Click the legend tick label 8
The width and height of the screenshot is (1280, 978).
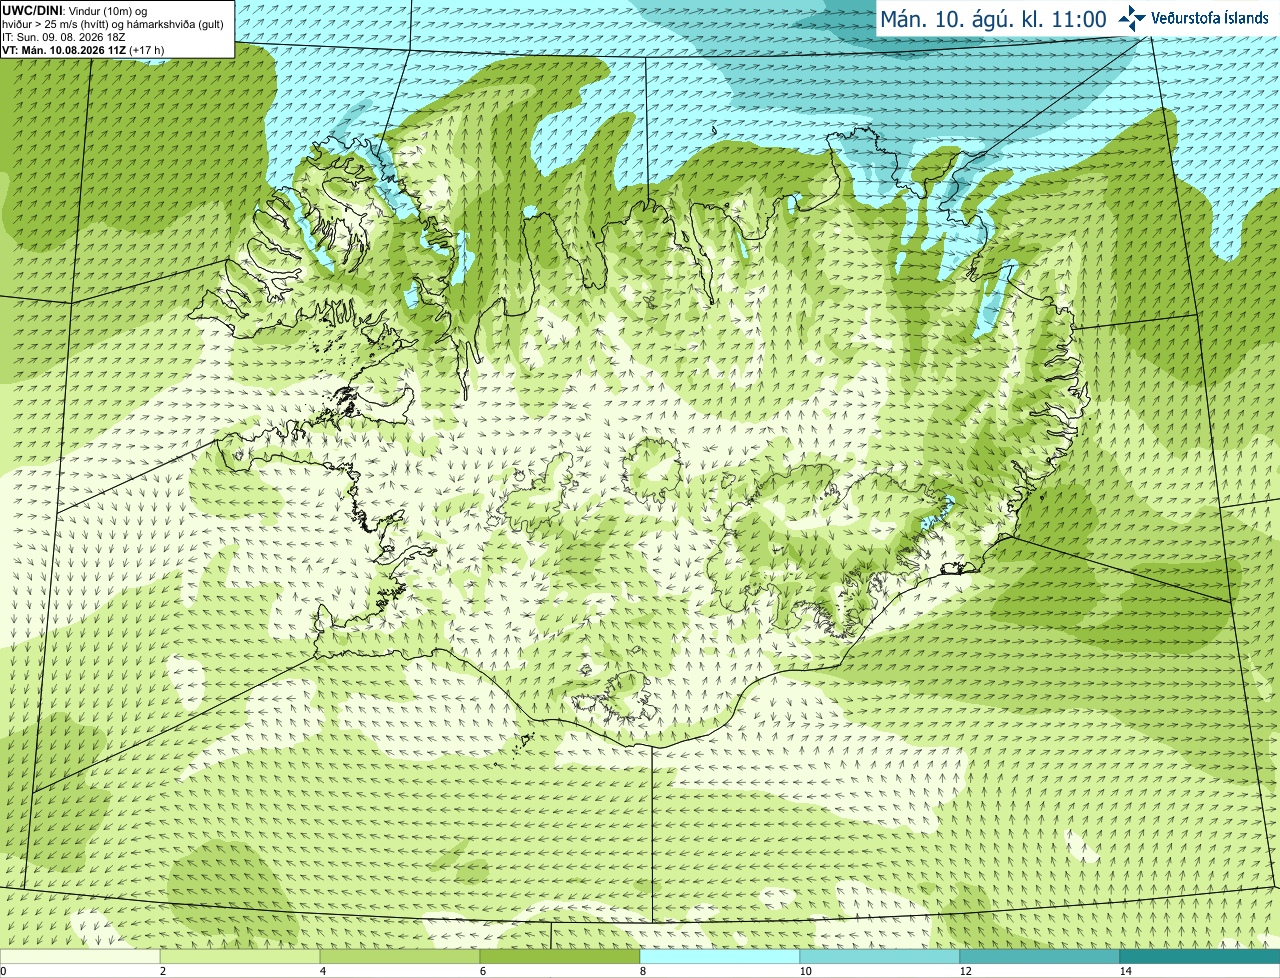tap(643, 971)
